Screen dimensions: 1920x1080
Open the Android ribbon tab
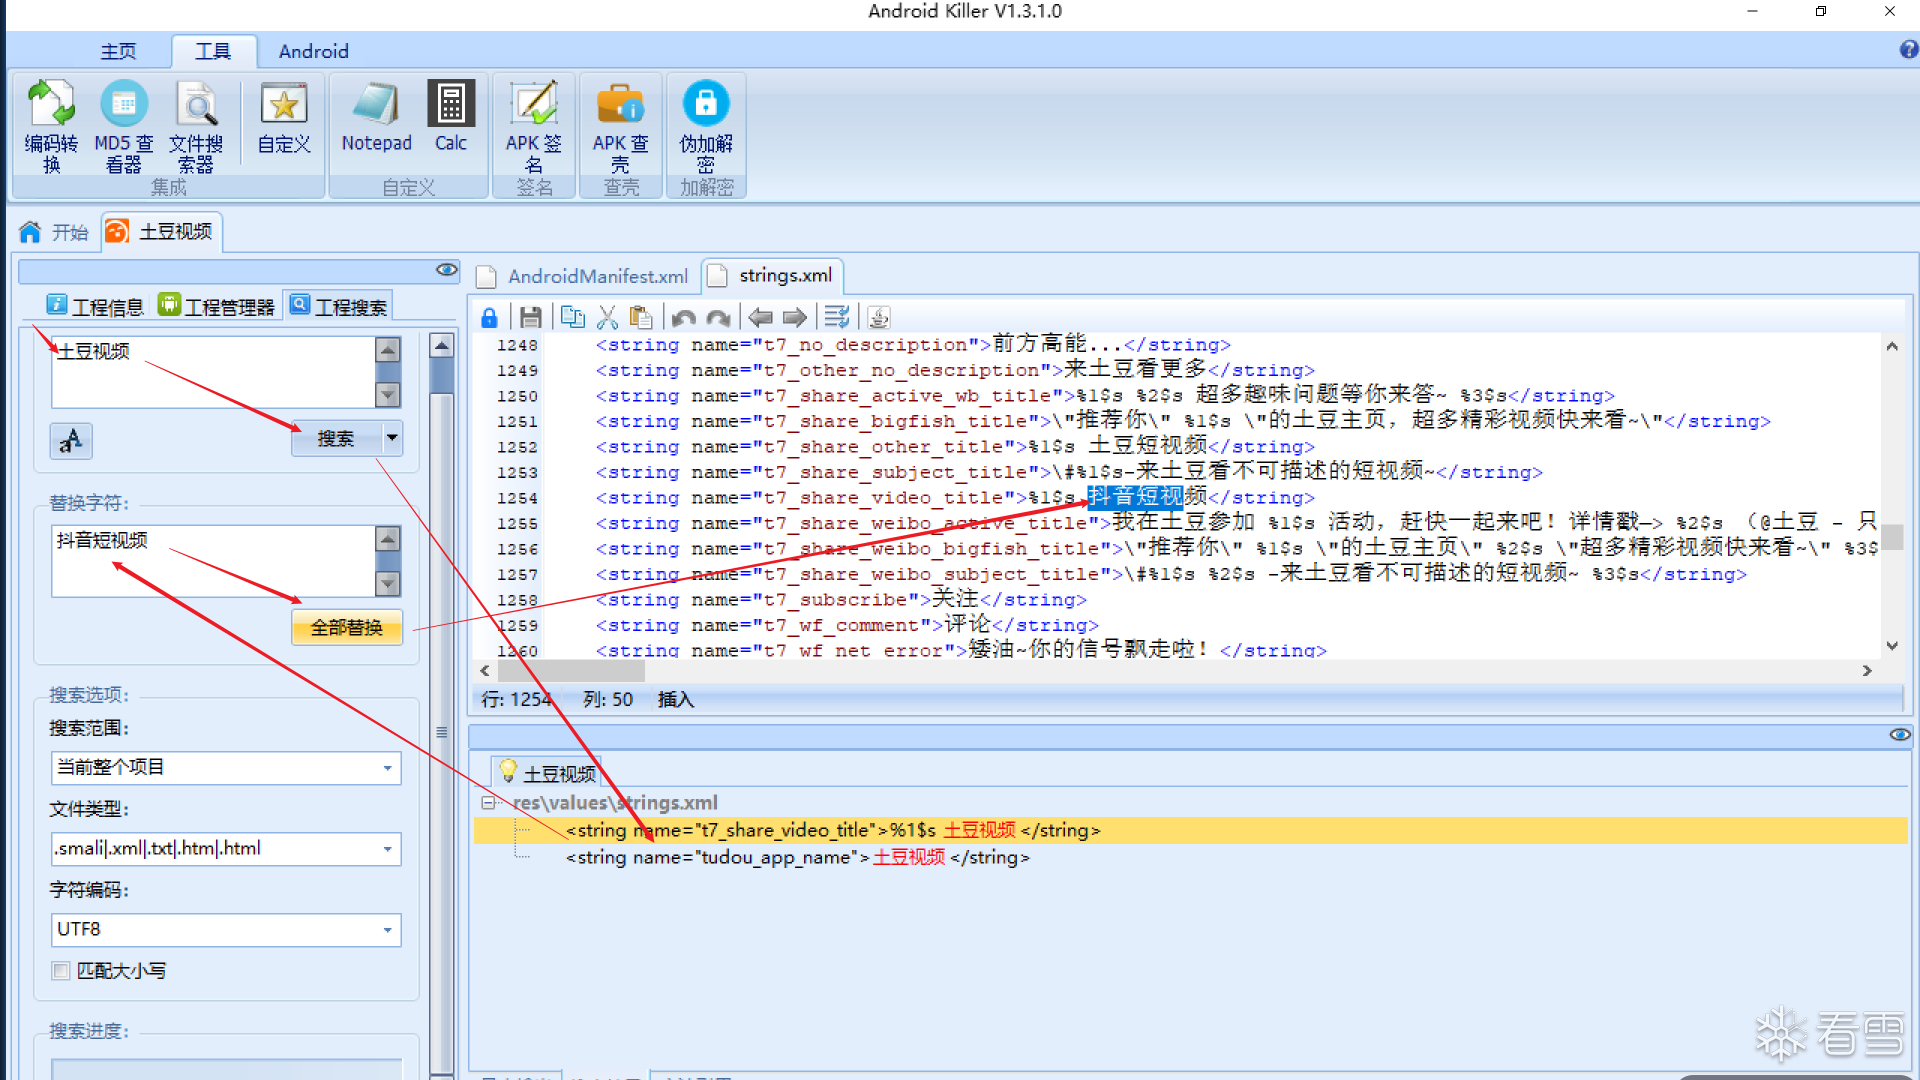coord(313,51)
